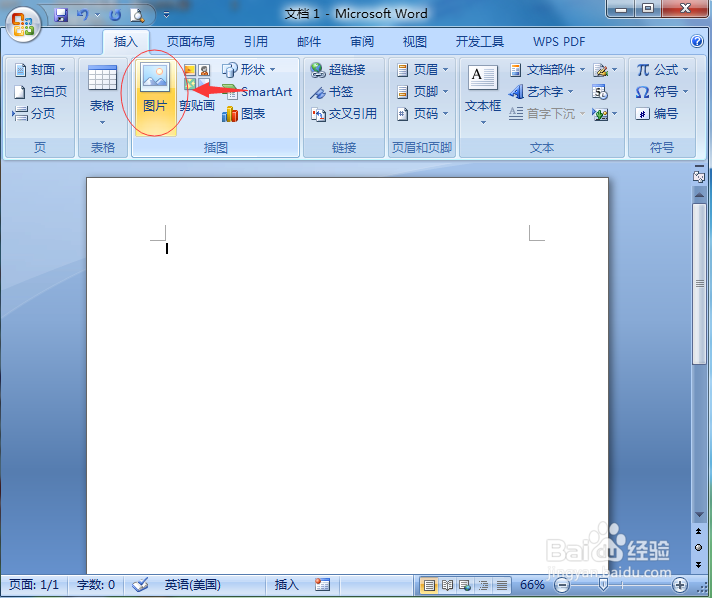Switch to Web Layout view

[x=465, y=585]
